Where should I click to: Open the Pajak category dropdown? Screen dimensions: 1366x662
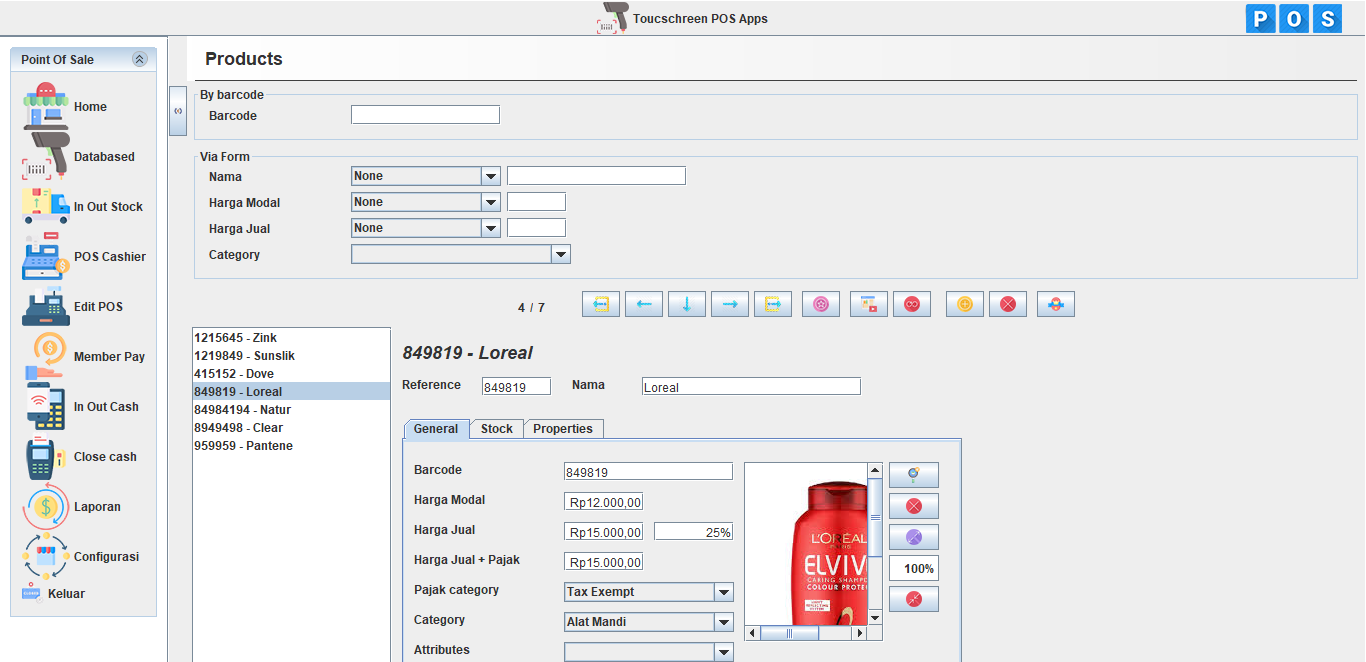[723, 591]
